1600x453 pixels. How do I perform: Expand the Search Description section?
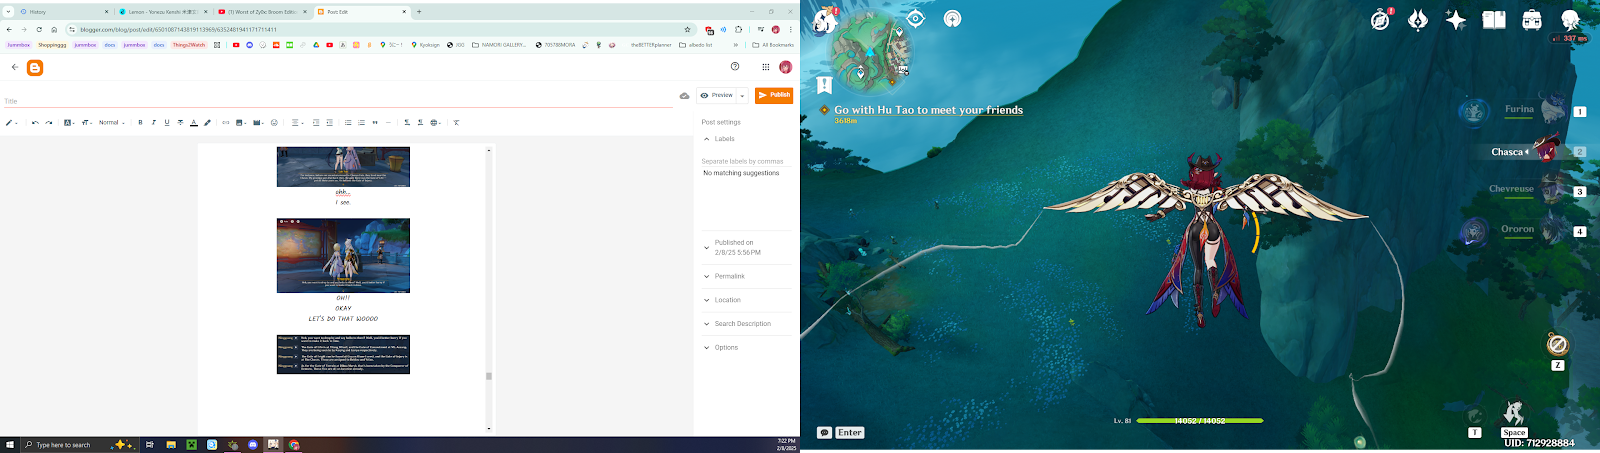(x=707, y=324)
